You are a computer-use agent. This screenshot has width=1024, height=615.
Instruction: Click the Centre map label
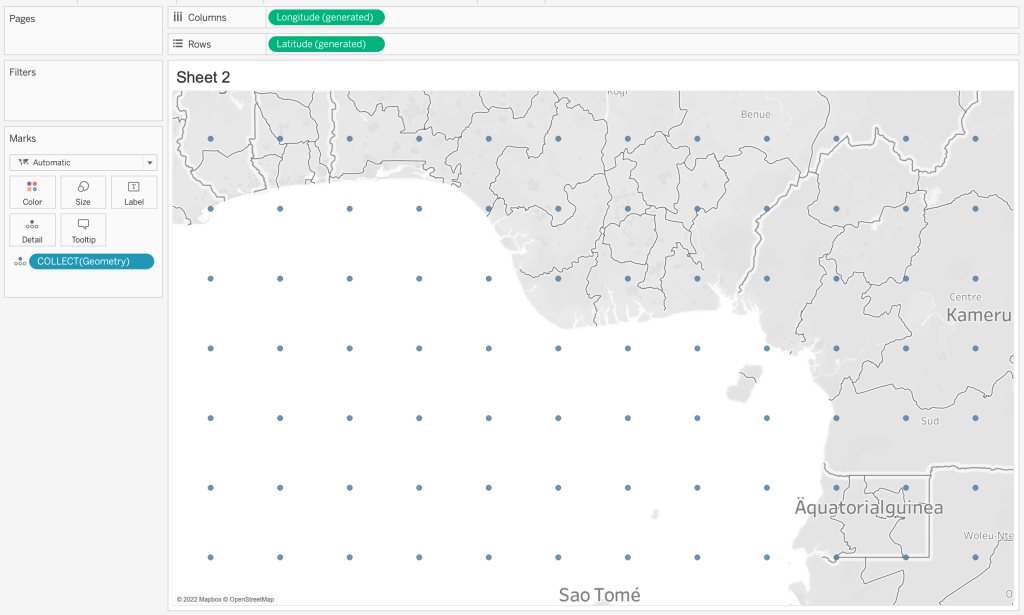pos(965,297)
